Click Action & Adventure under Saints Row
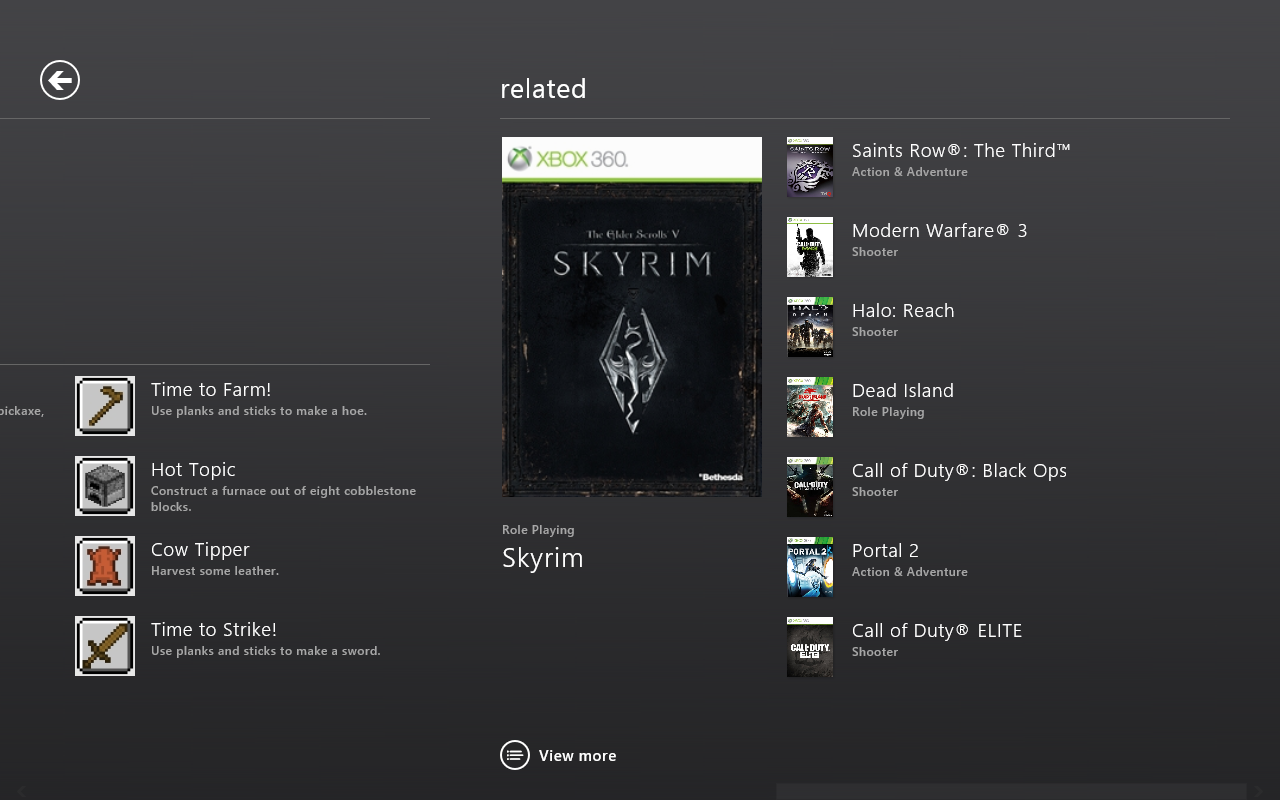The image size is (1280, 800). [x=910, y=172]
